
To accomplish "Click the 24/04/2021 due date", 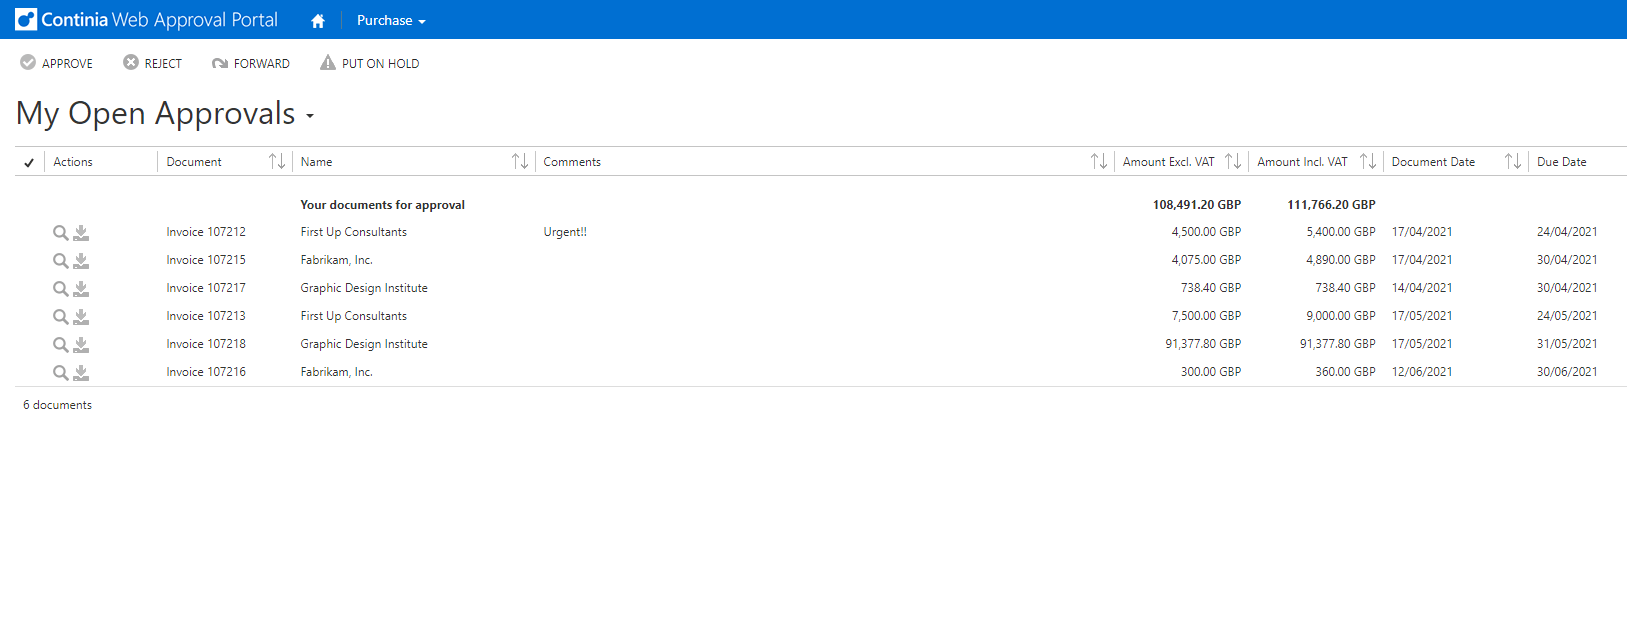I will (x=1567, y=232).
